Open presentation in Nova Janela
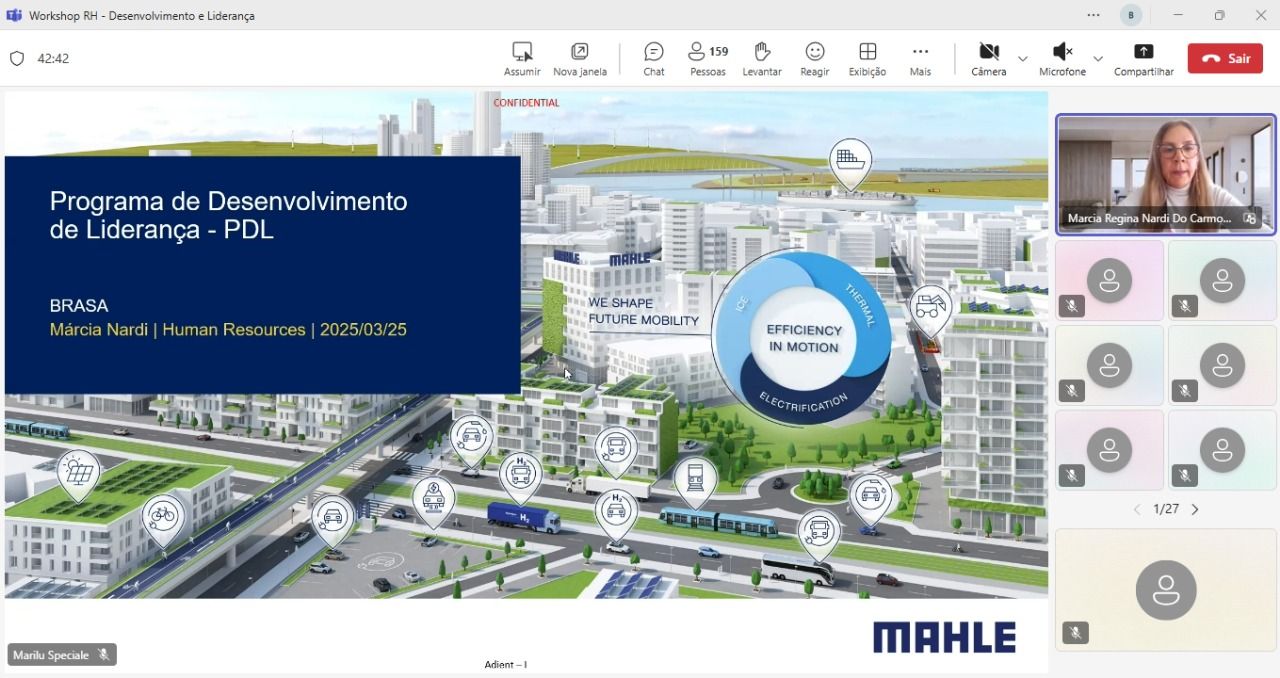 pos(579,52)
